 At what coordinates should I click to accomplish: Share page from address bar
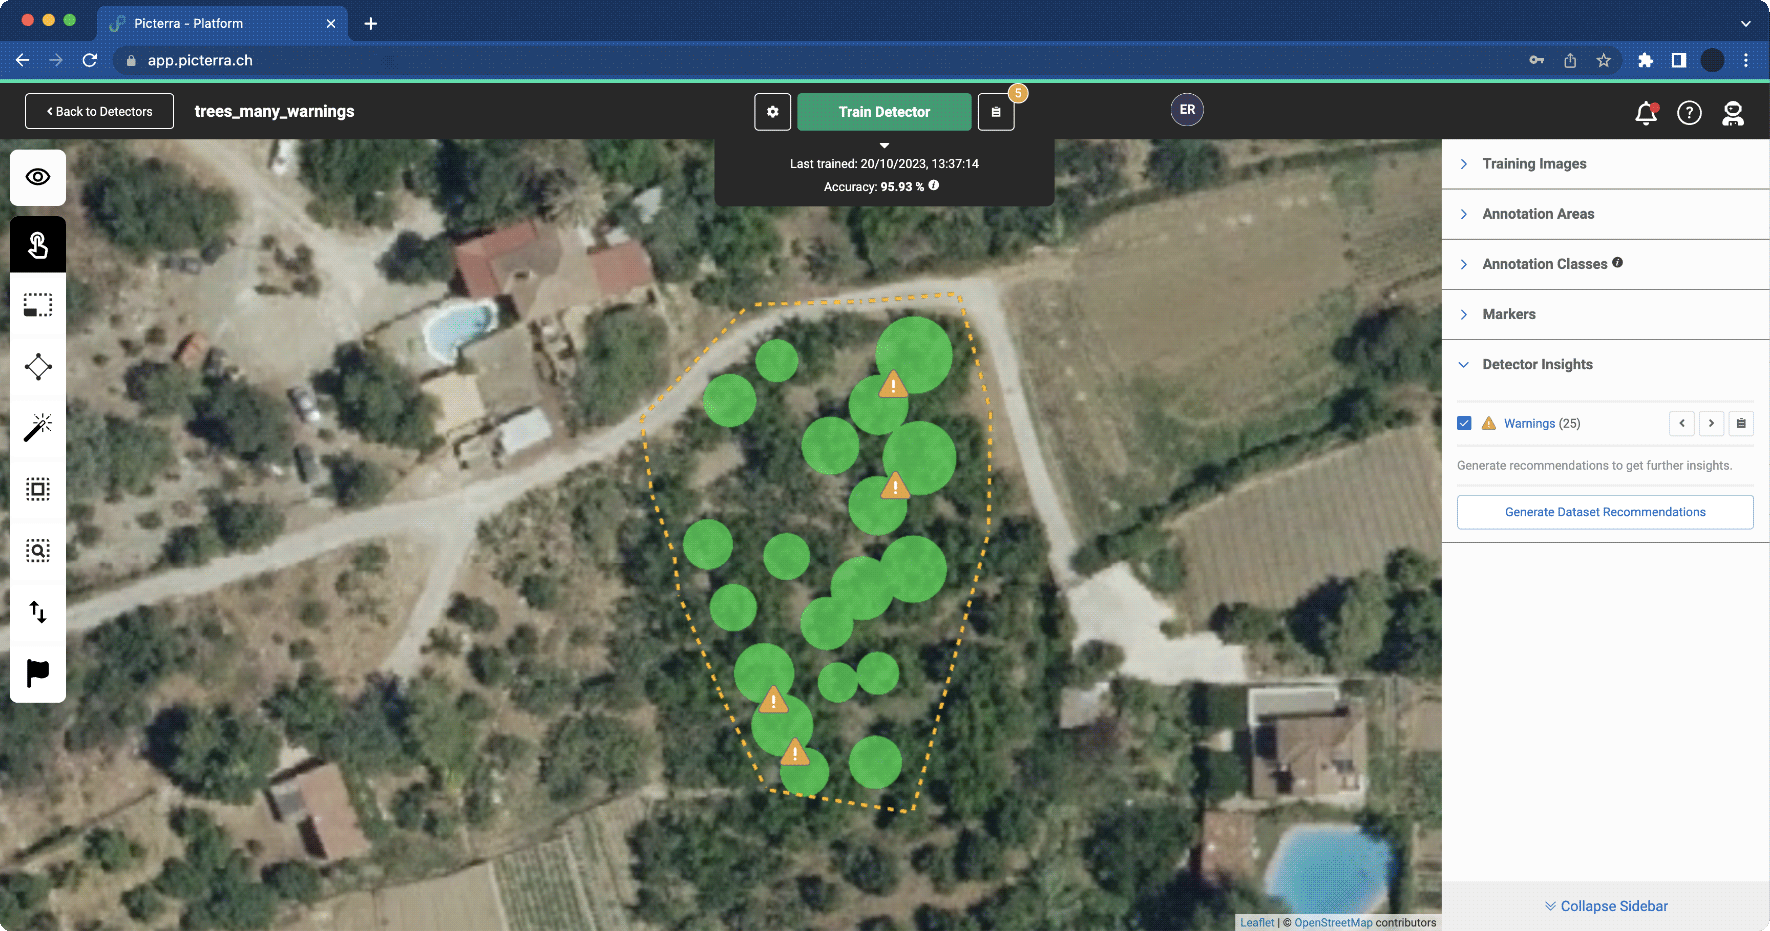[x=1570, y=60]
